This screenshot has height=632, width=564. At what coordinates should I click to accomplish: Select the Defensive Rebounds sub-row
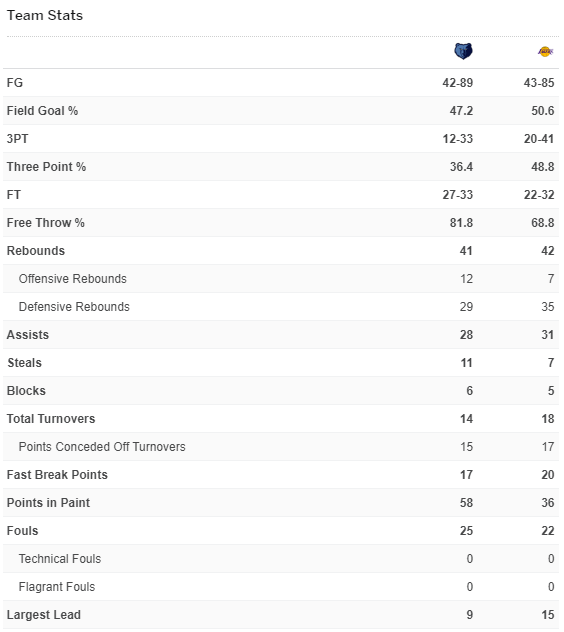[281, 307]
